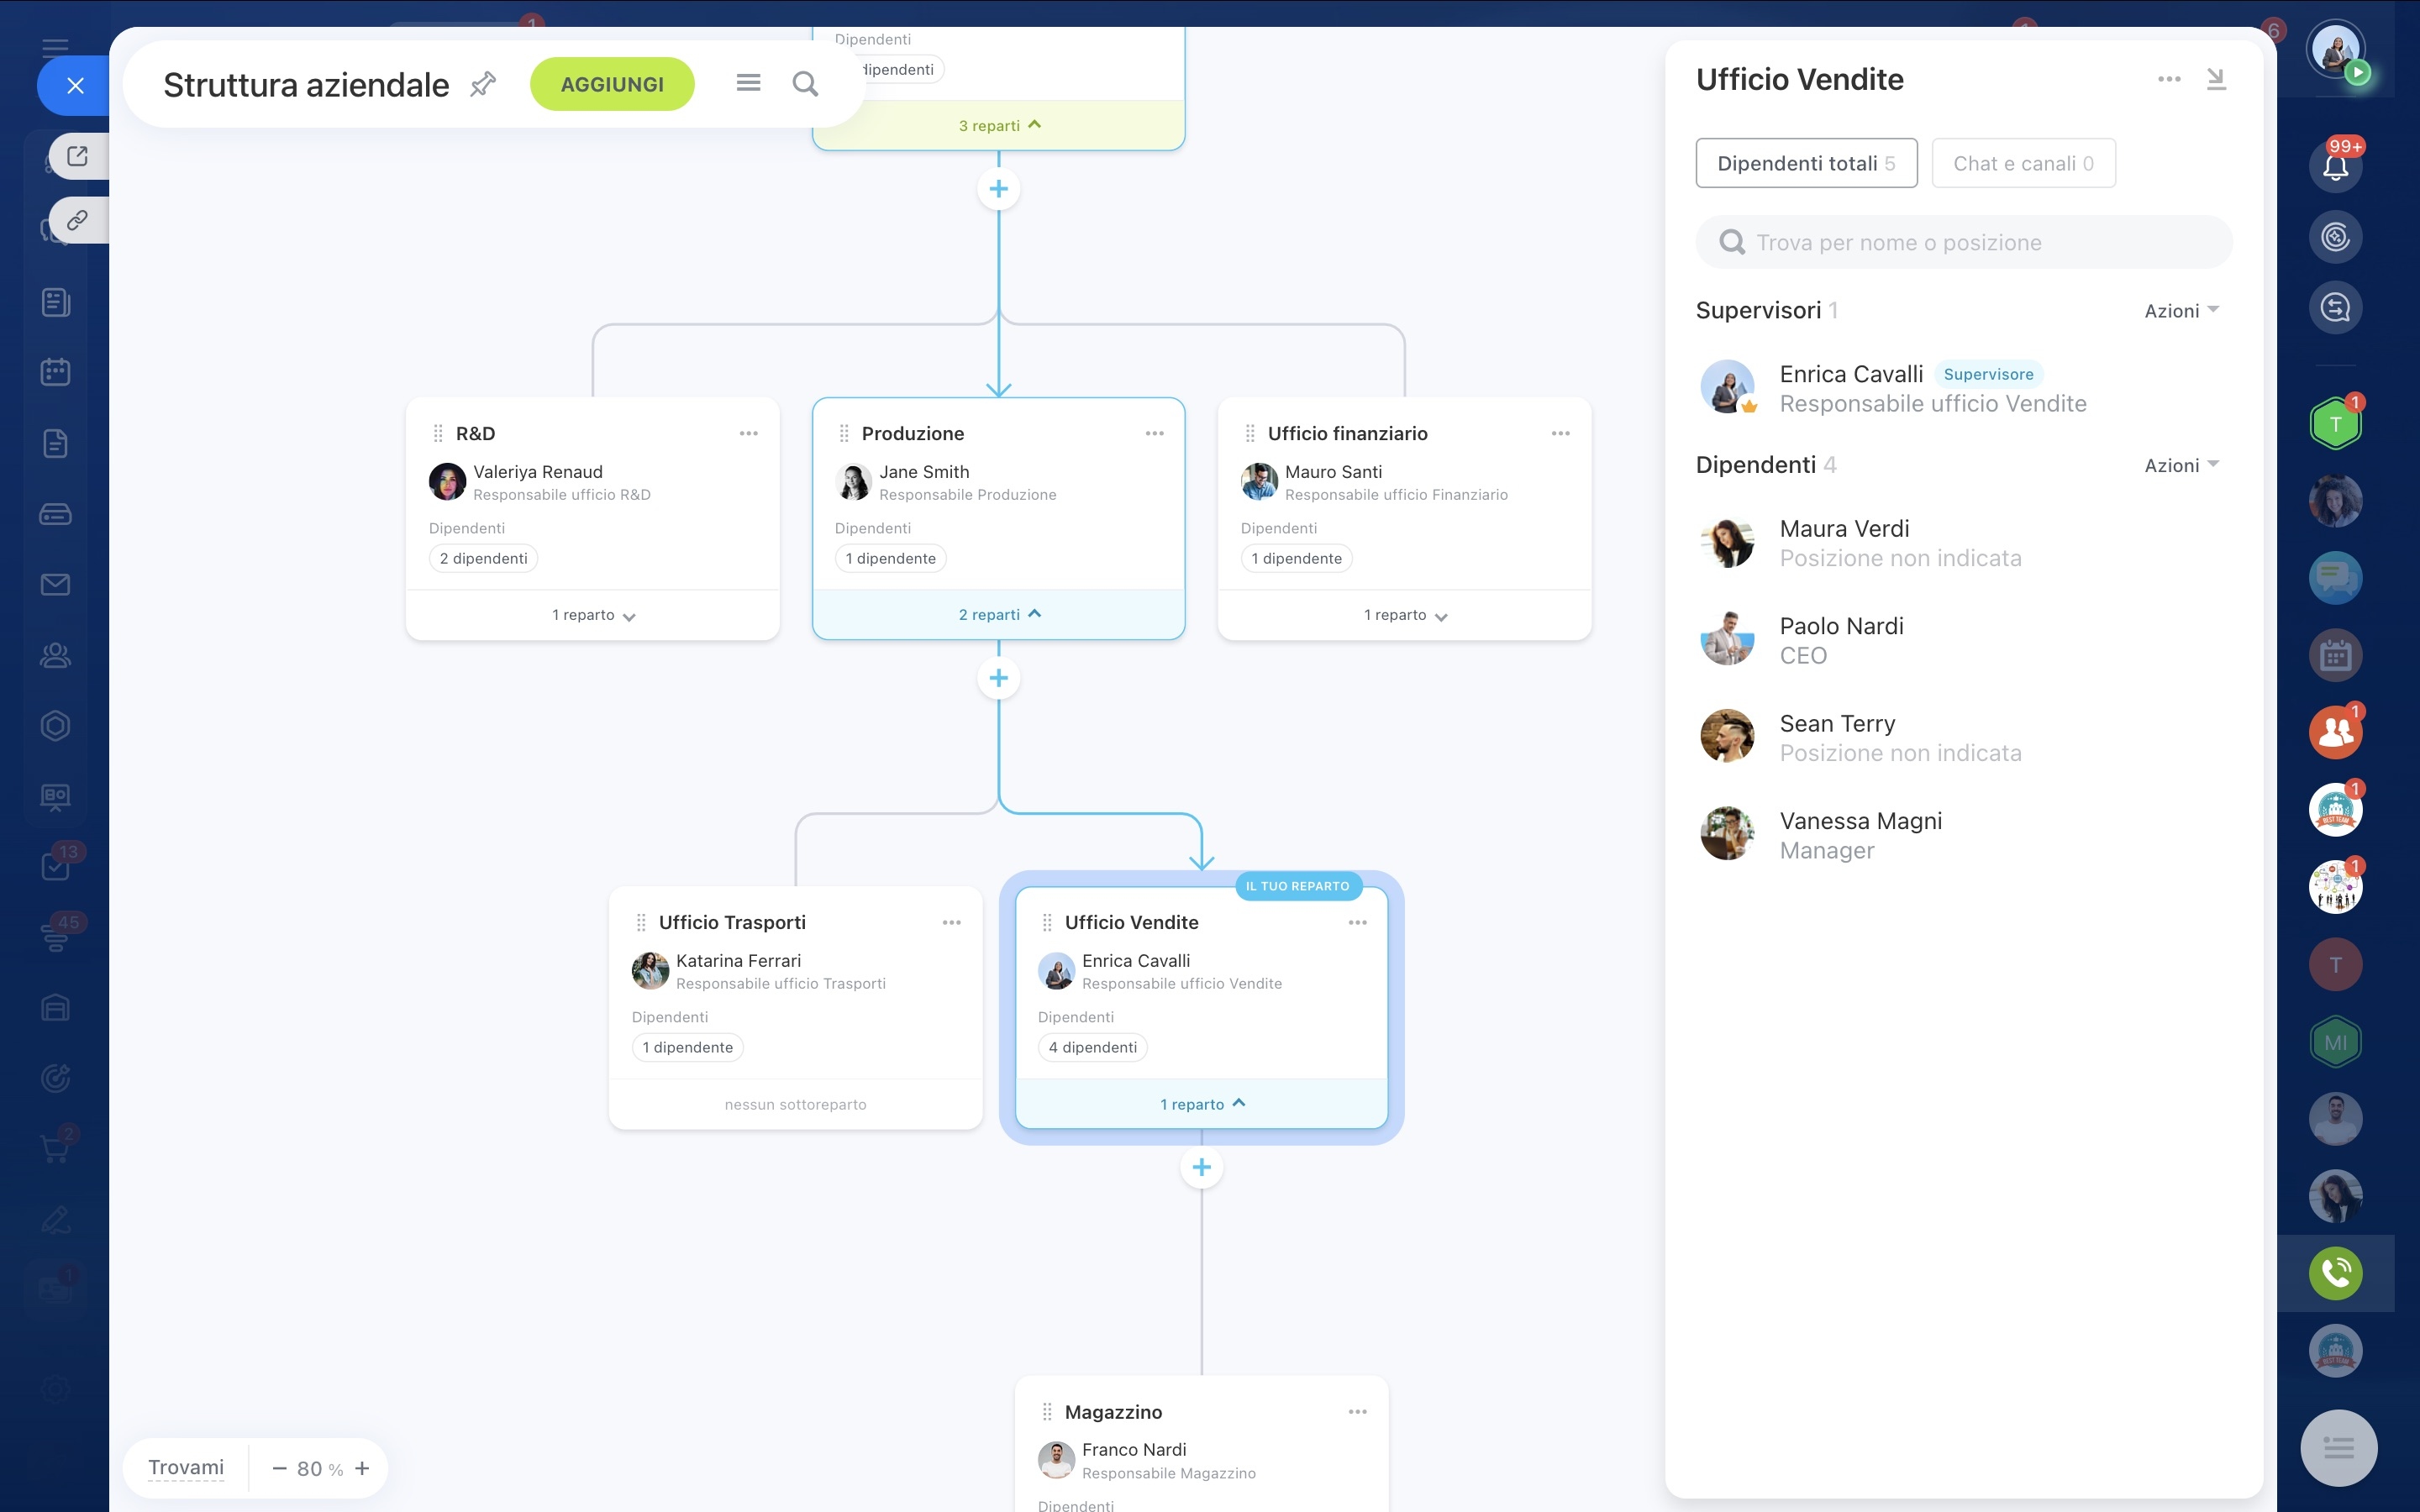
Task: Expand the 1 reparto under R&D
Action: (x=593, y=615)
